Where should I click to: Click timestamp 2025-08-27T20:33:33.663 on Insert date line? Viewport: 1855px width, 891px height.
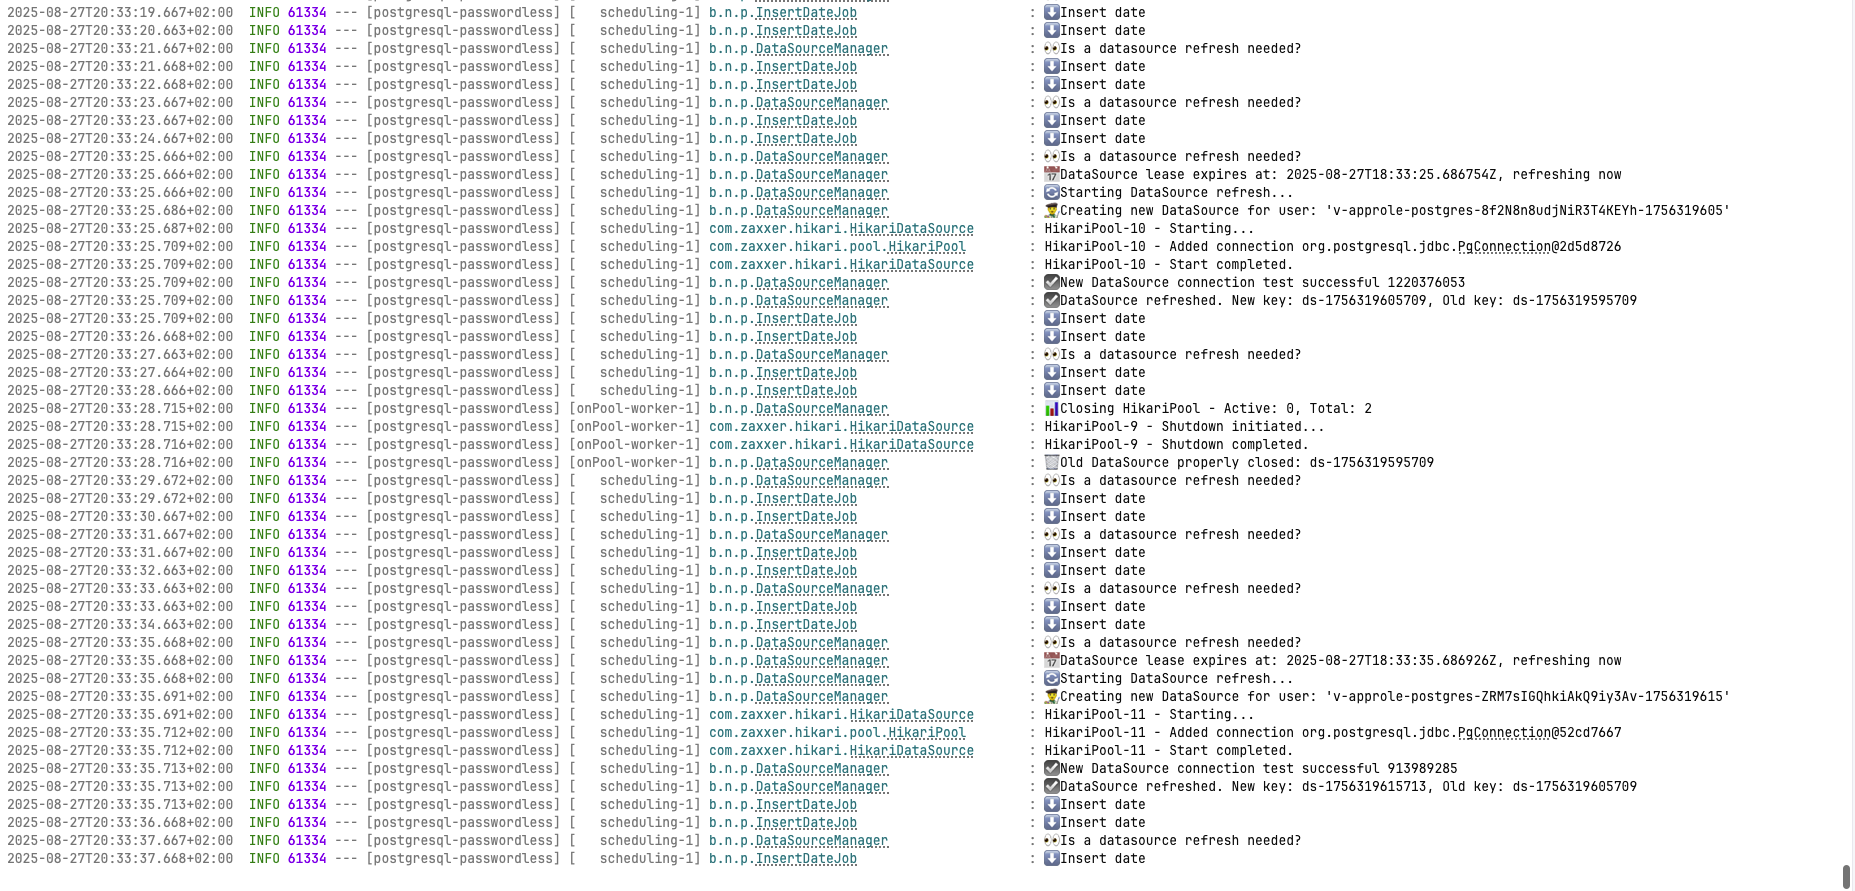[120, 606]
